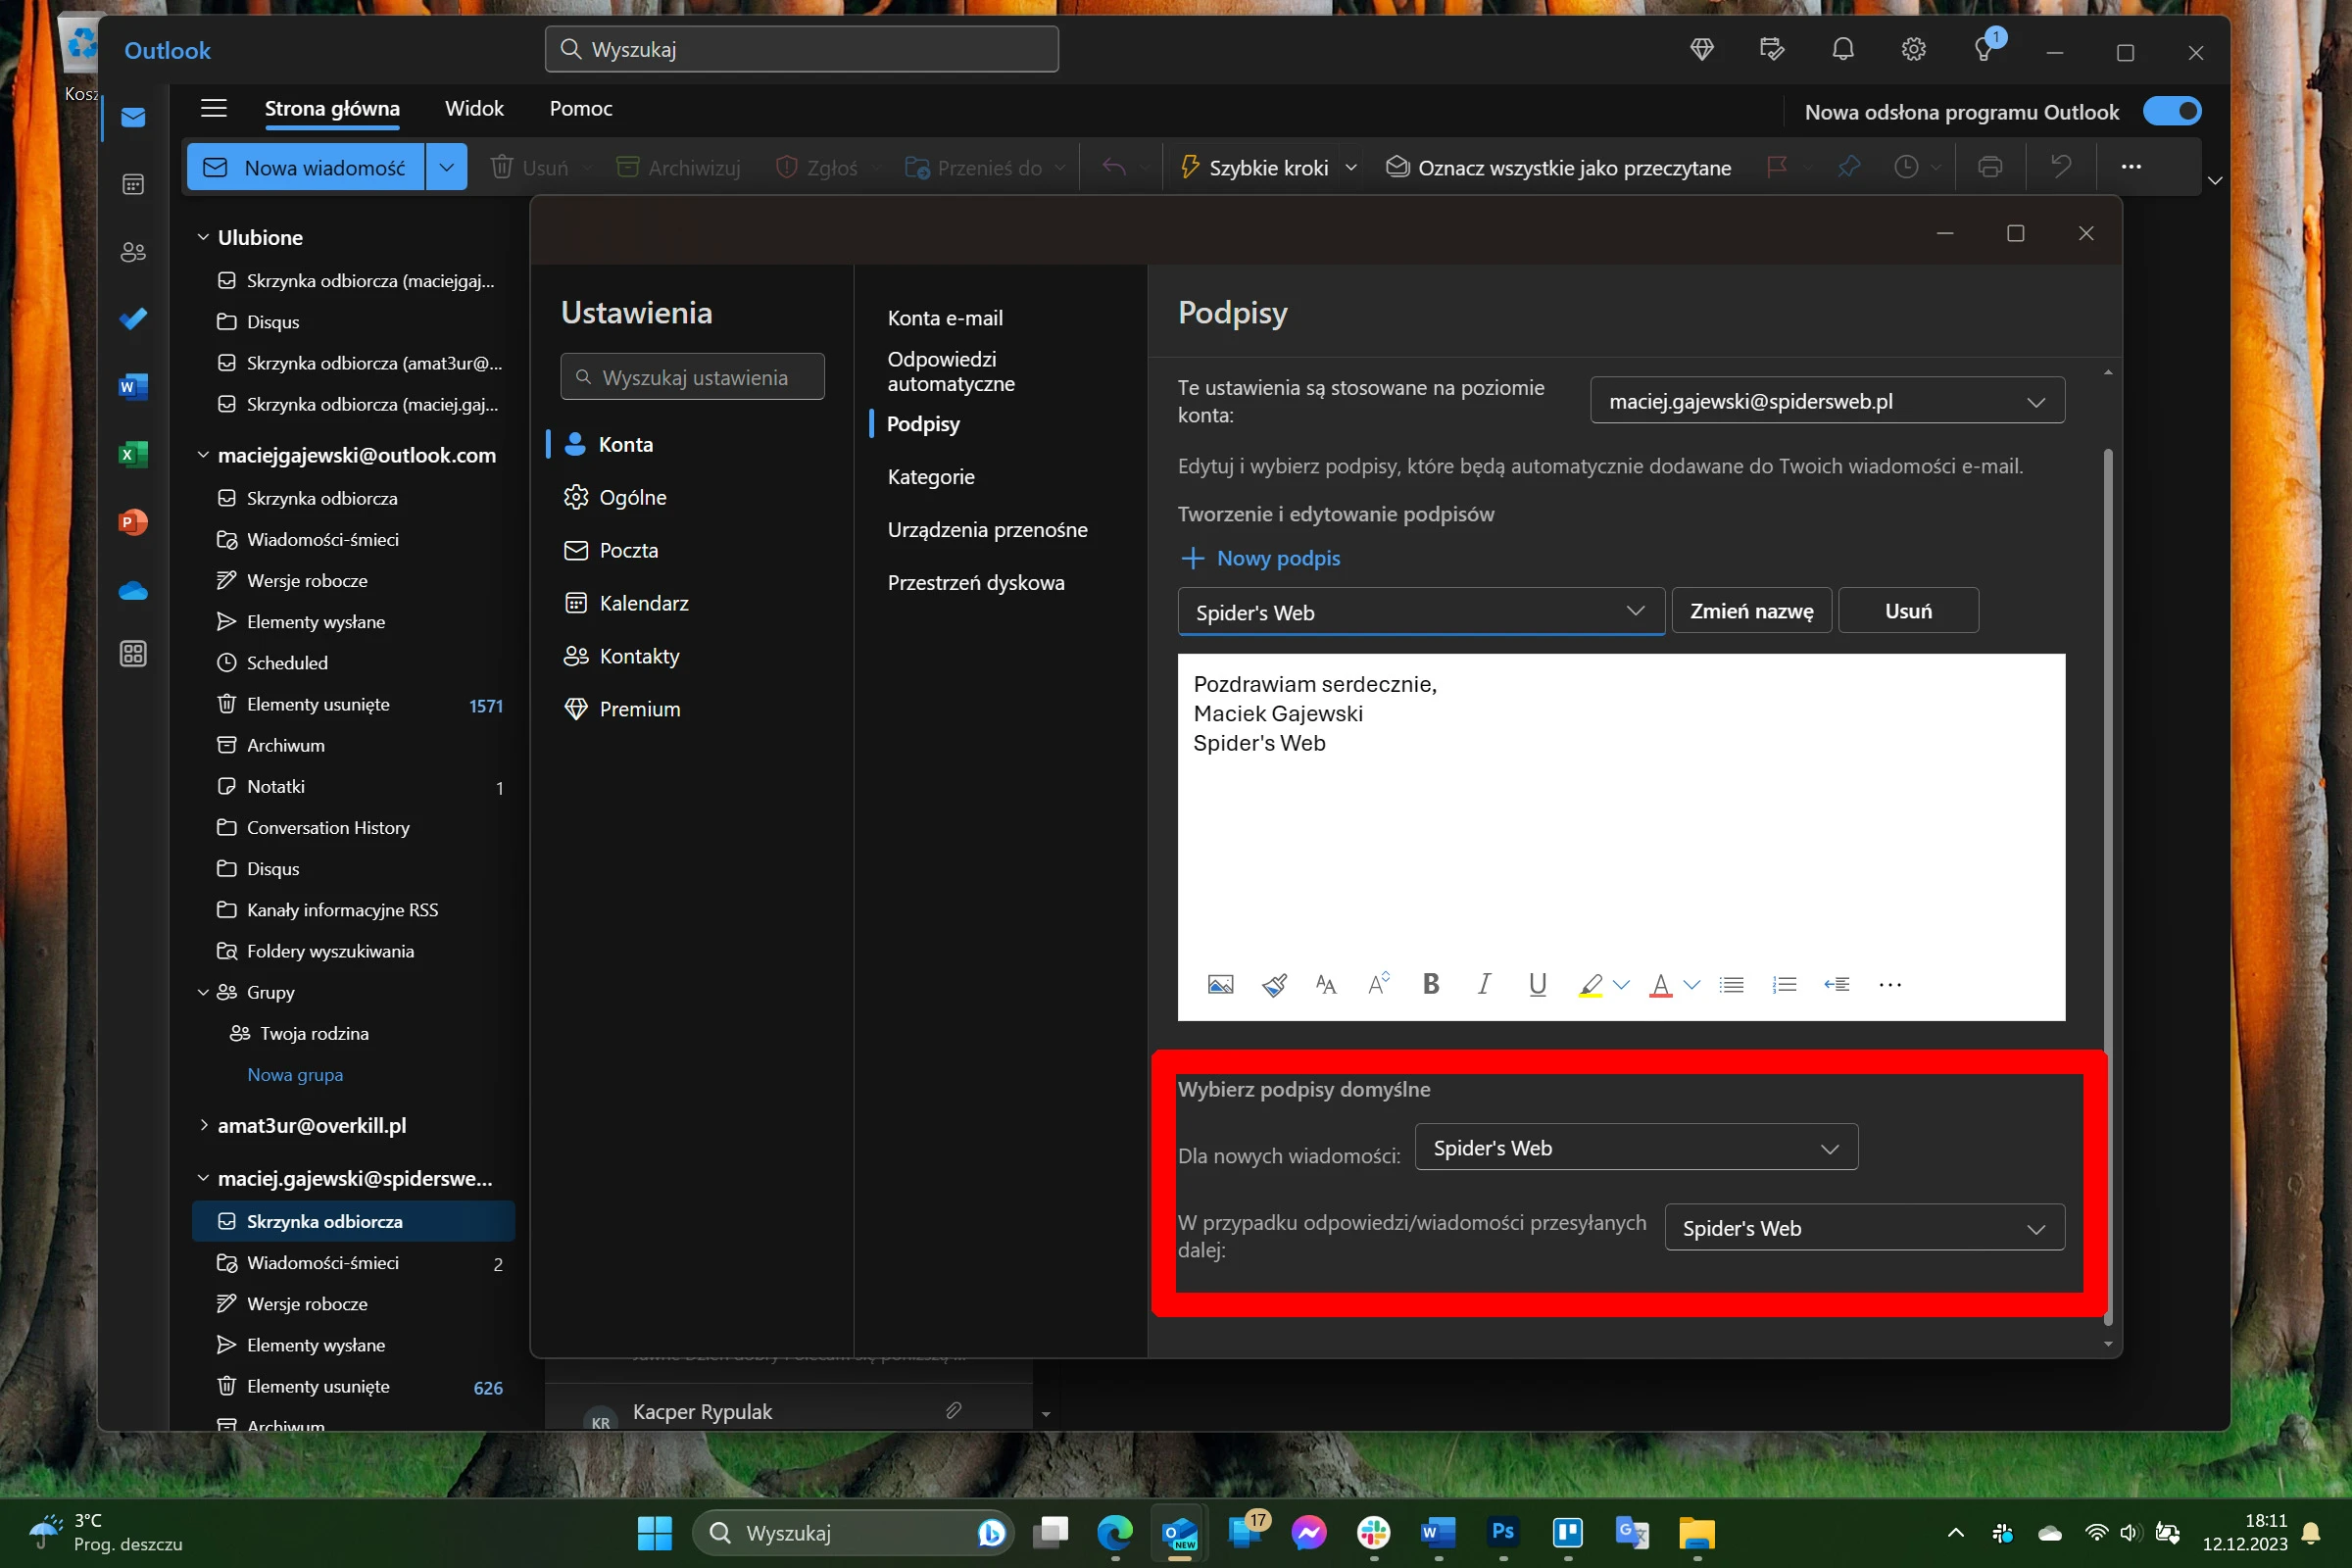Viewport: 2352px width, 1568px height.
Task: Open the tips lightbulb icon
Action: pyautogui.click(x=1984, y=49)
